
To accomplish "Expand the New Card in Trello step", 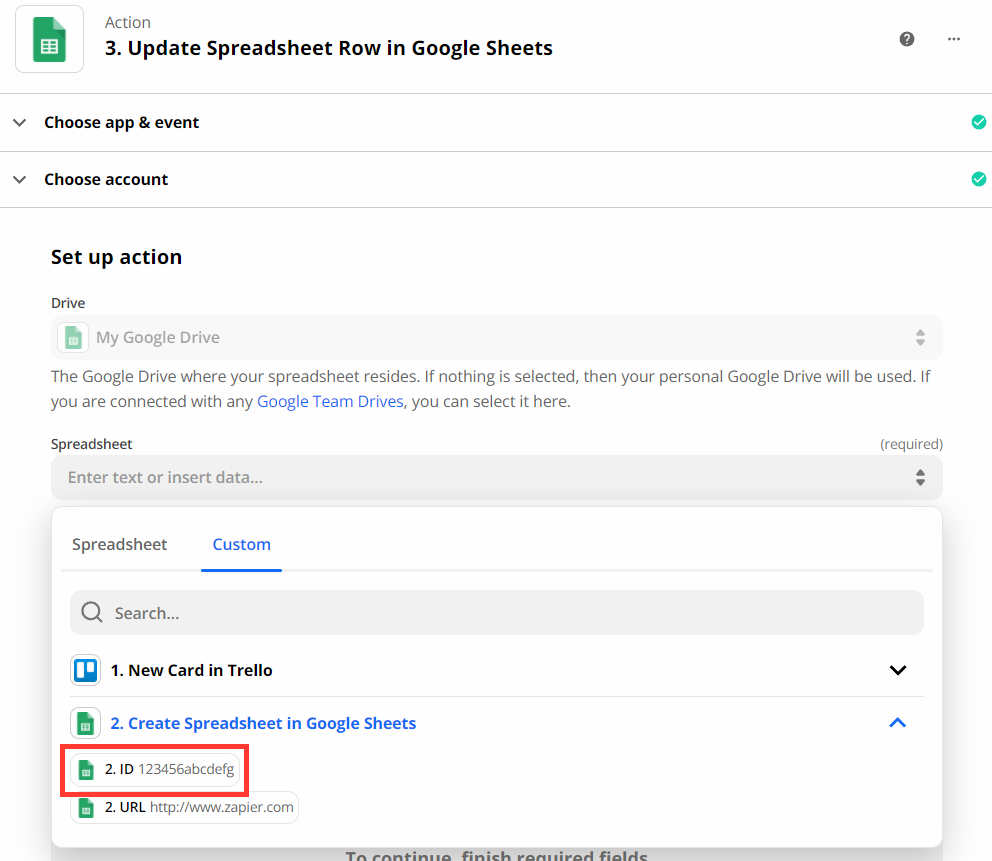I will click(898, 670).
